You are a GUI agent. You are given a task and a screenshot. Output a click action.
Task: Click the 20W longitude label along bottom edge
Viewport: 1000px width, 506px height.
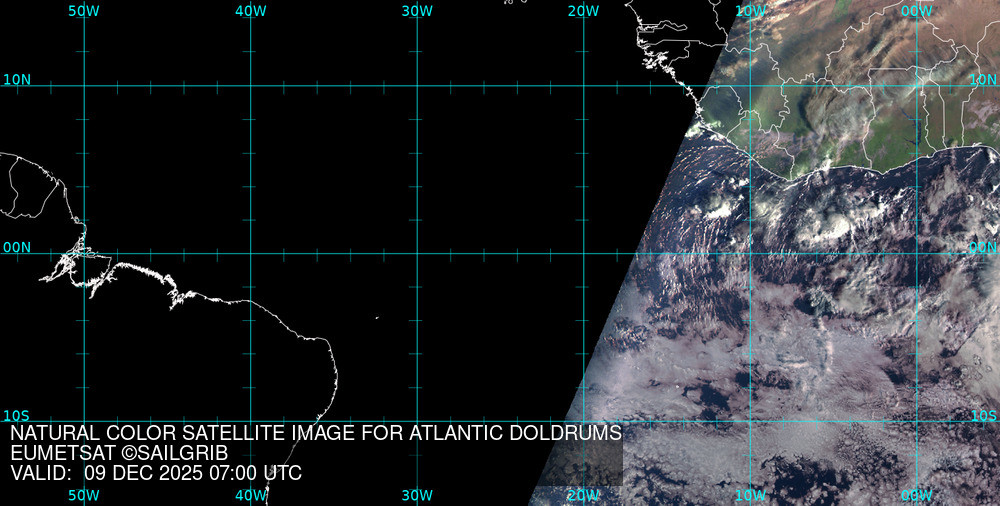[583, 495]
